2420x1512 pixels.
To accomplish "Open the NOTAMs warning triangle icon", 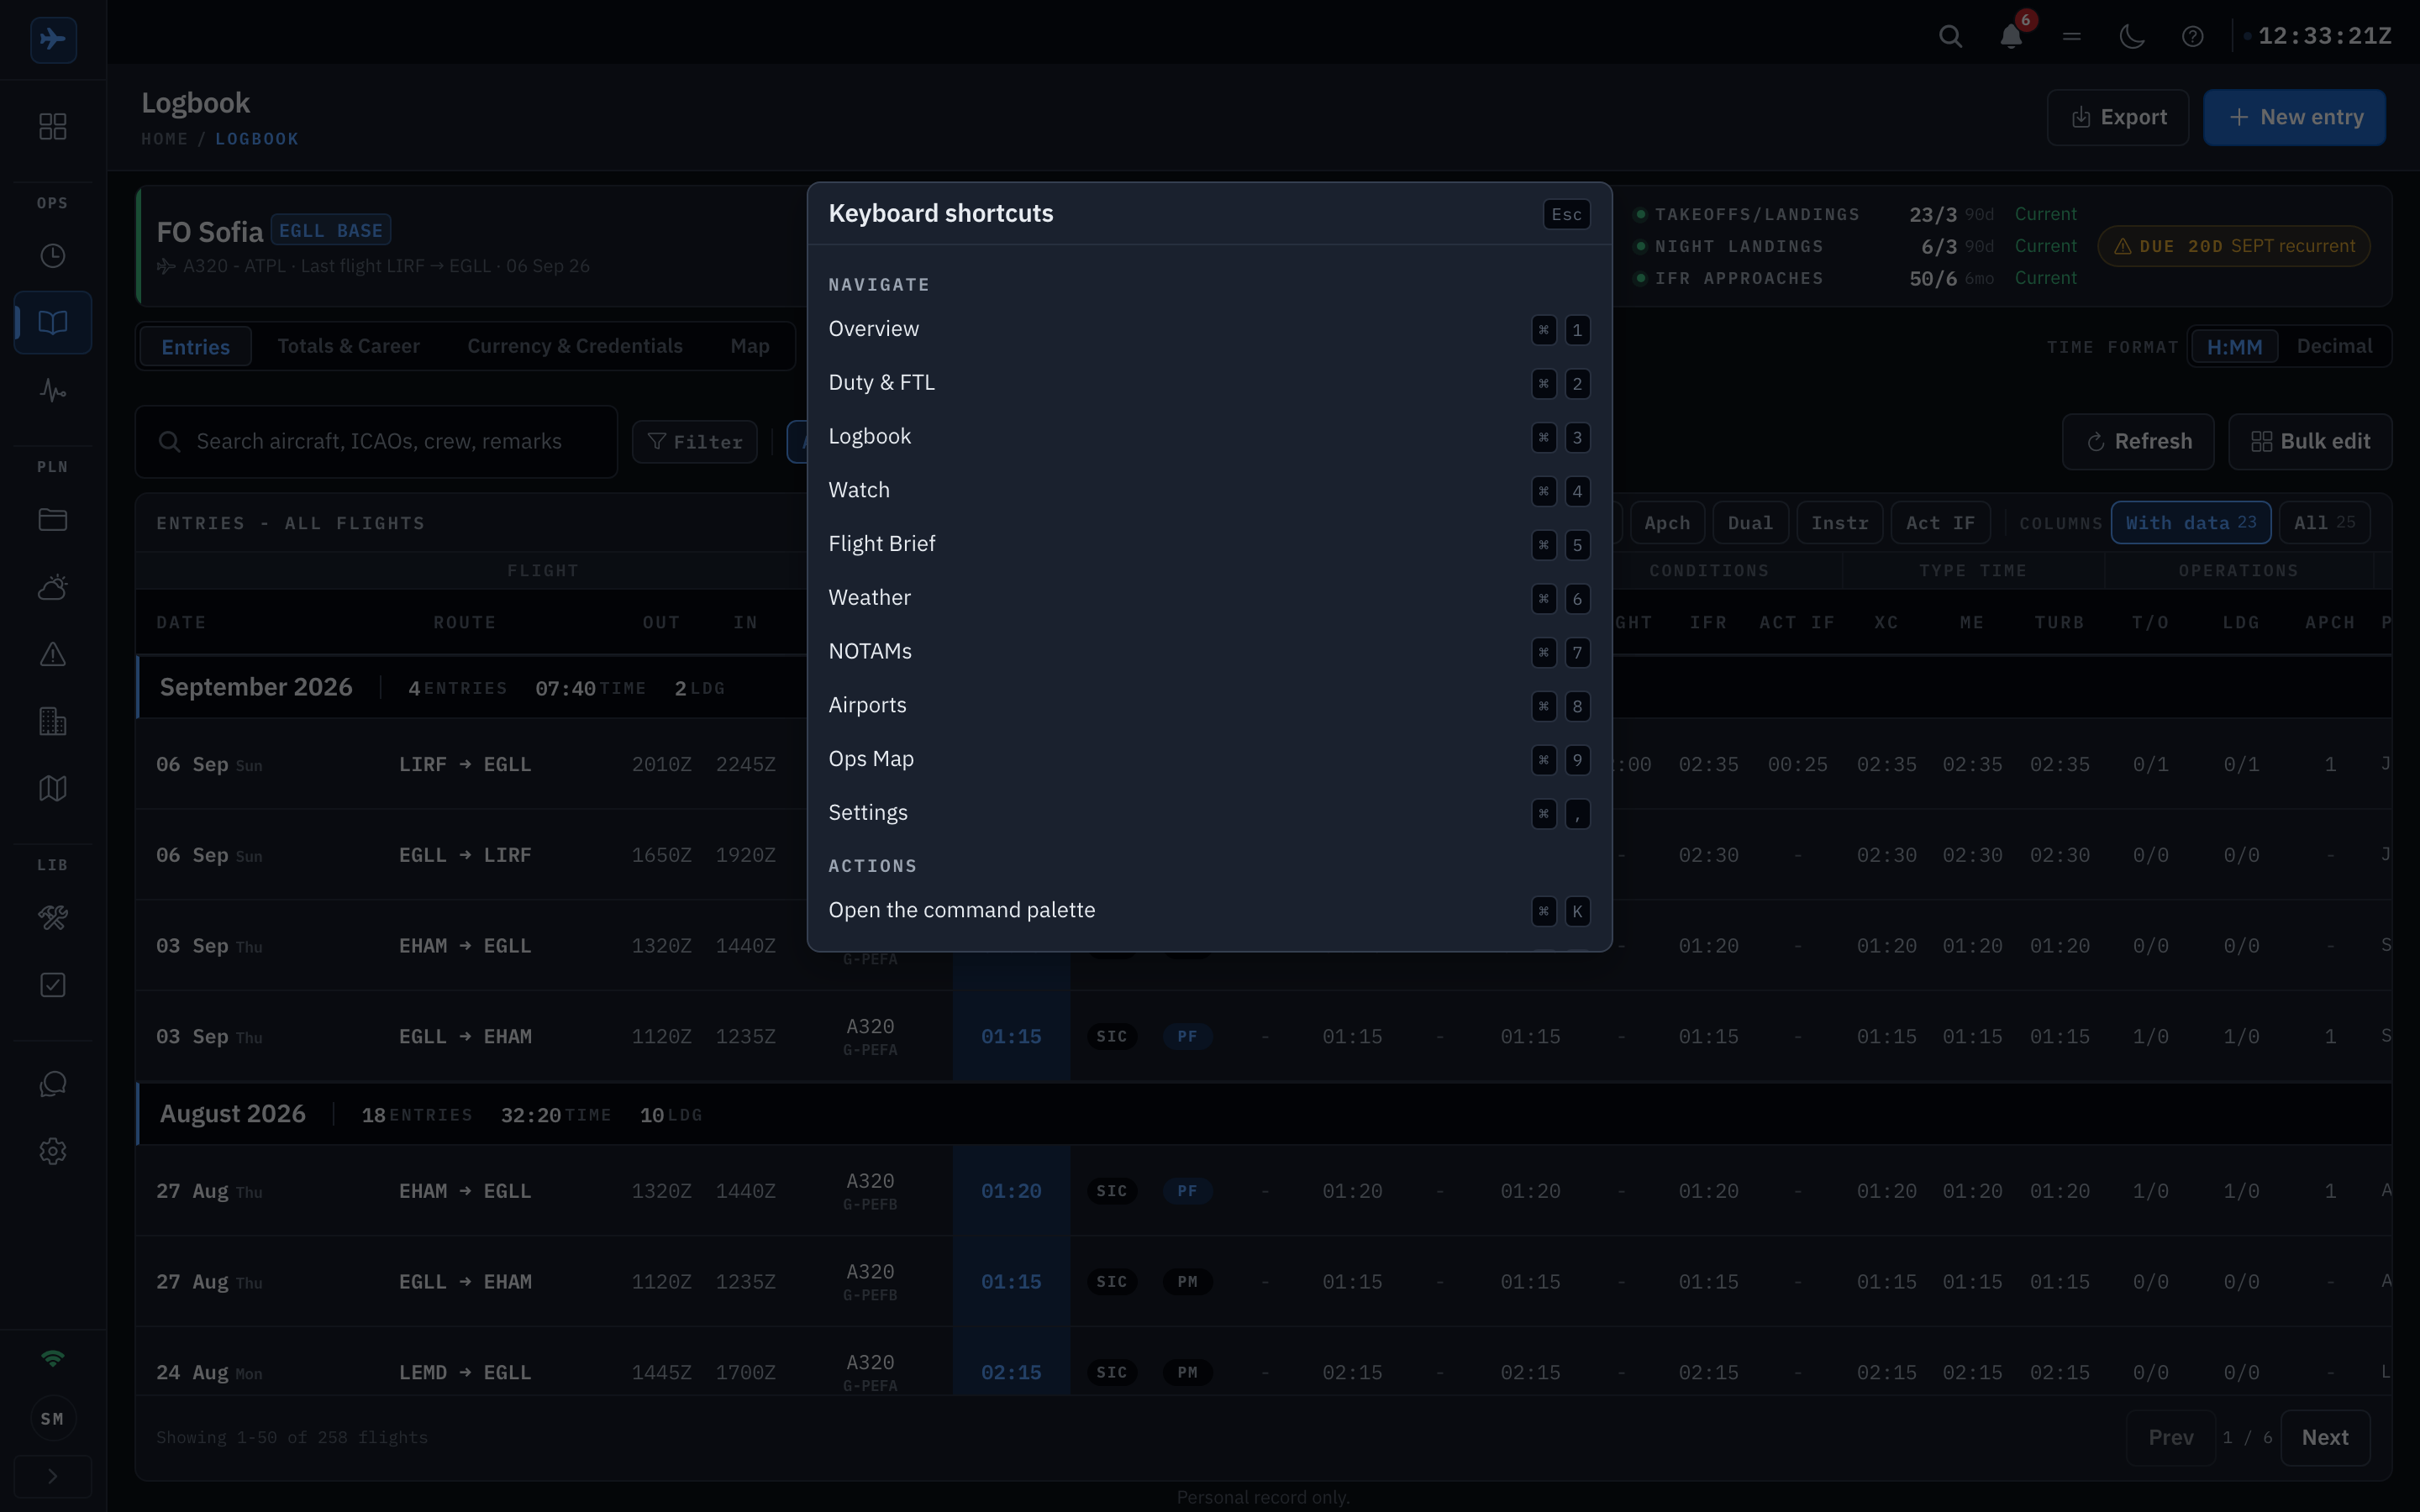I will [53, 654].
